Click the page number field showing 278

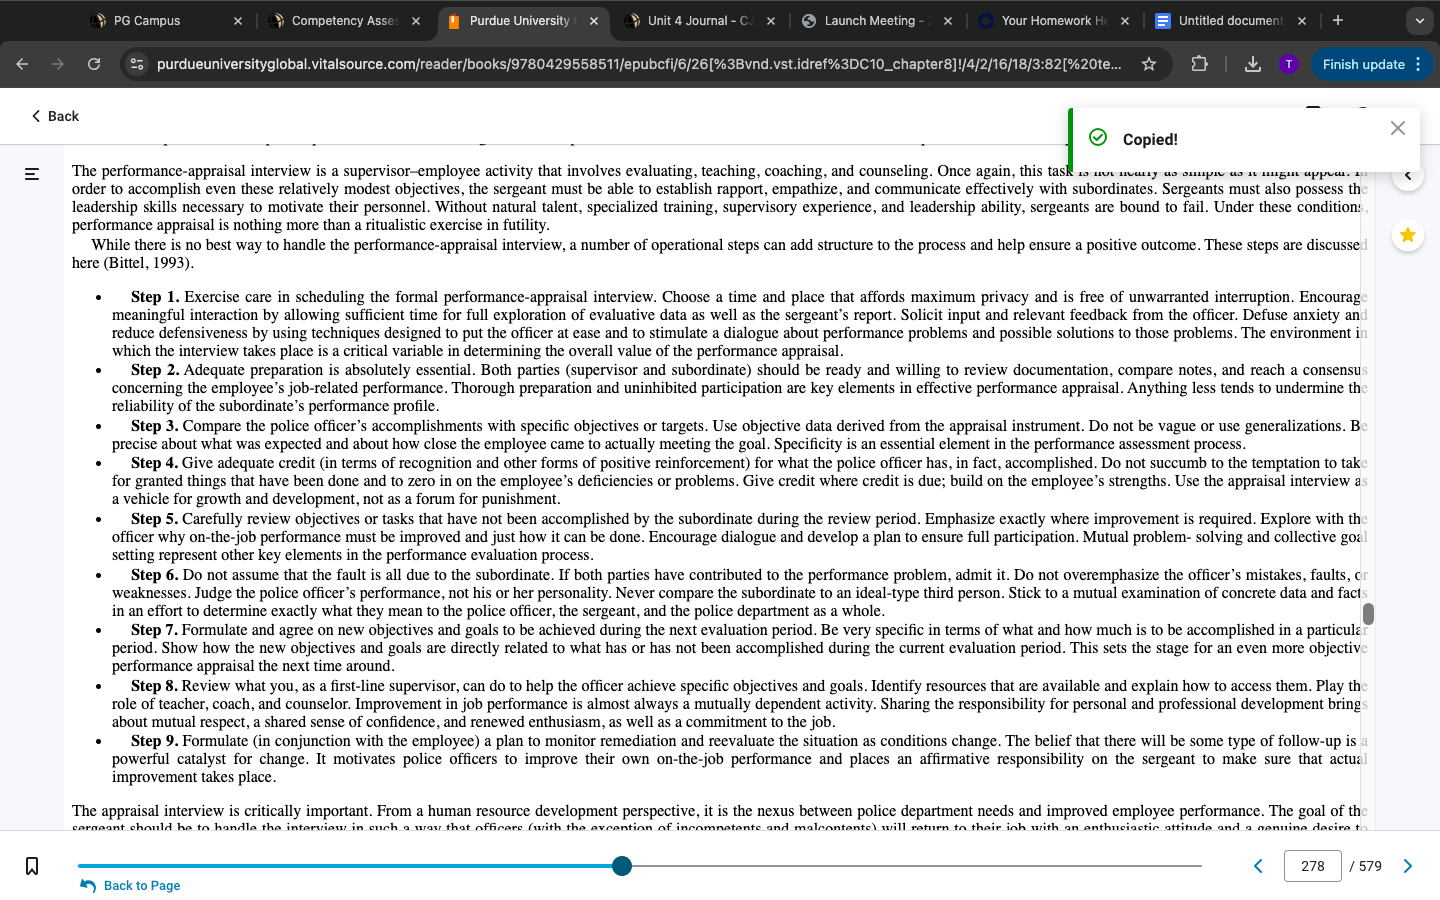[x=1313, y=866]
